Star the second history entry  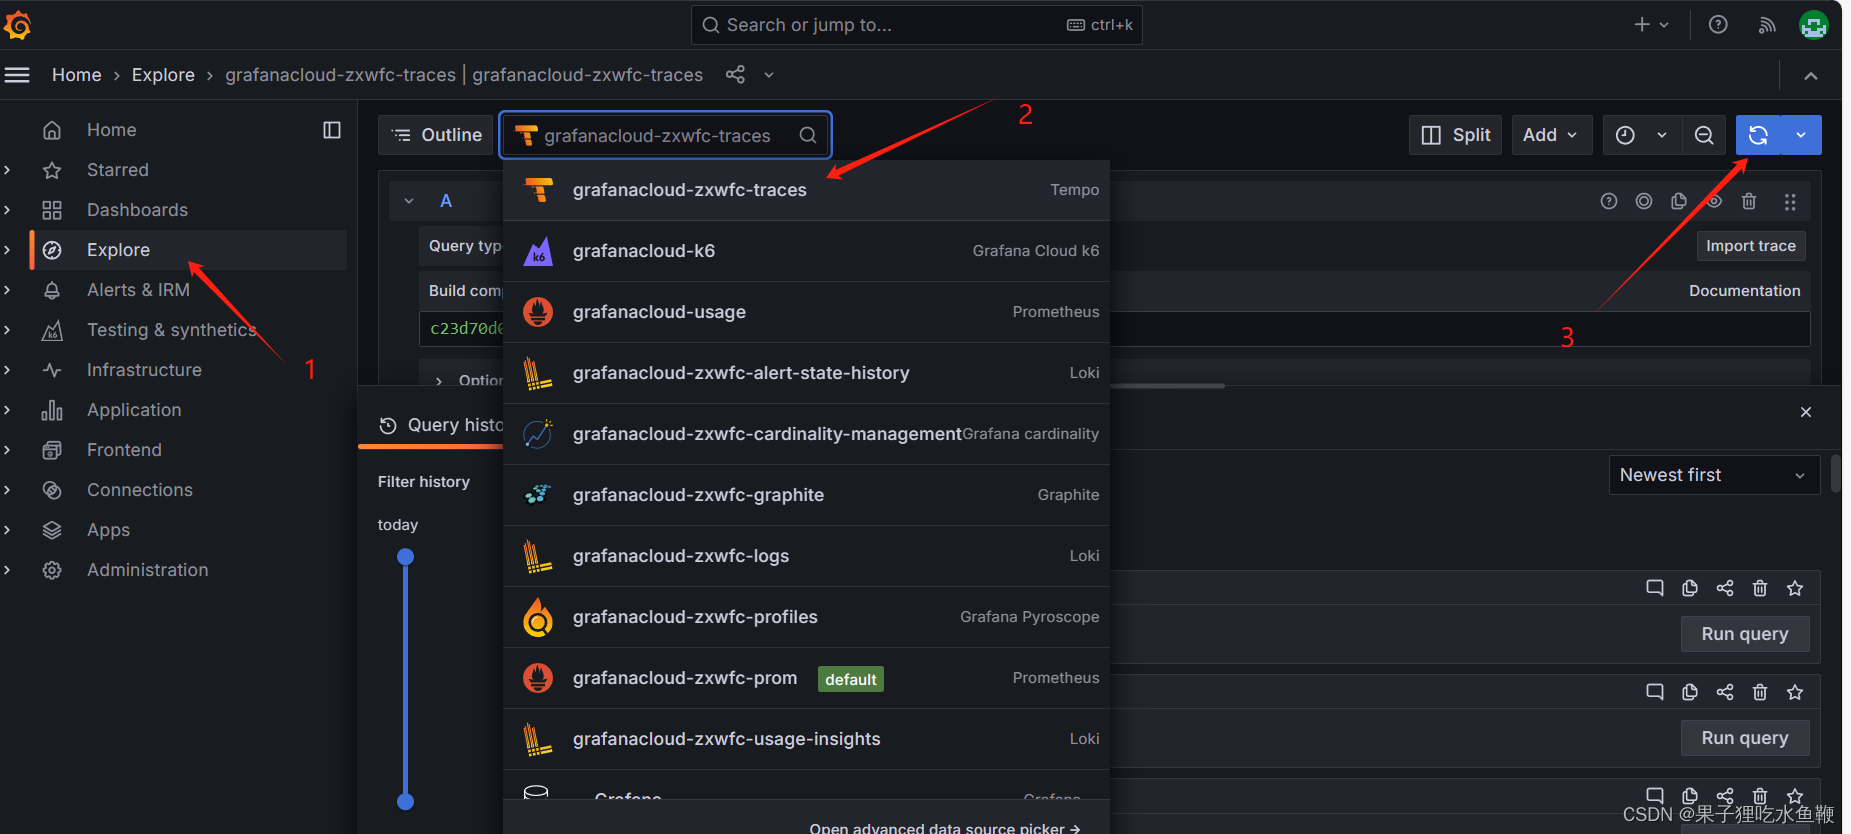pyautogui.click(x=1795, y=692)
